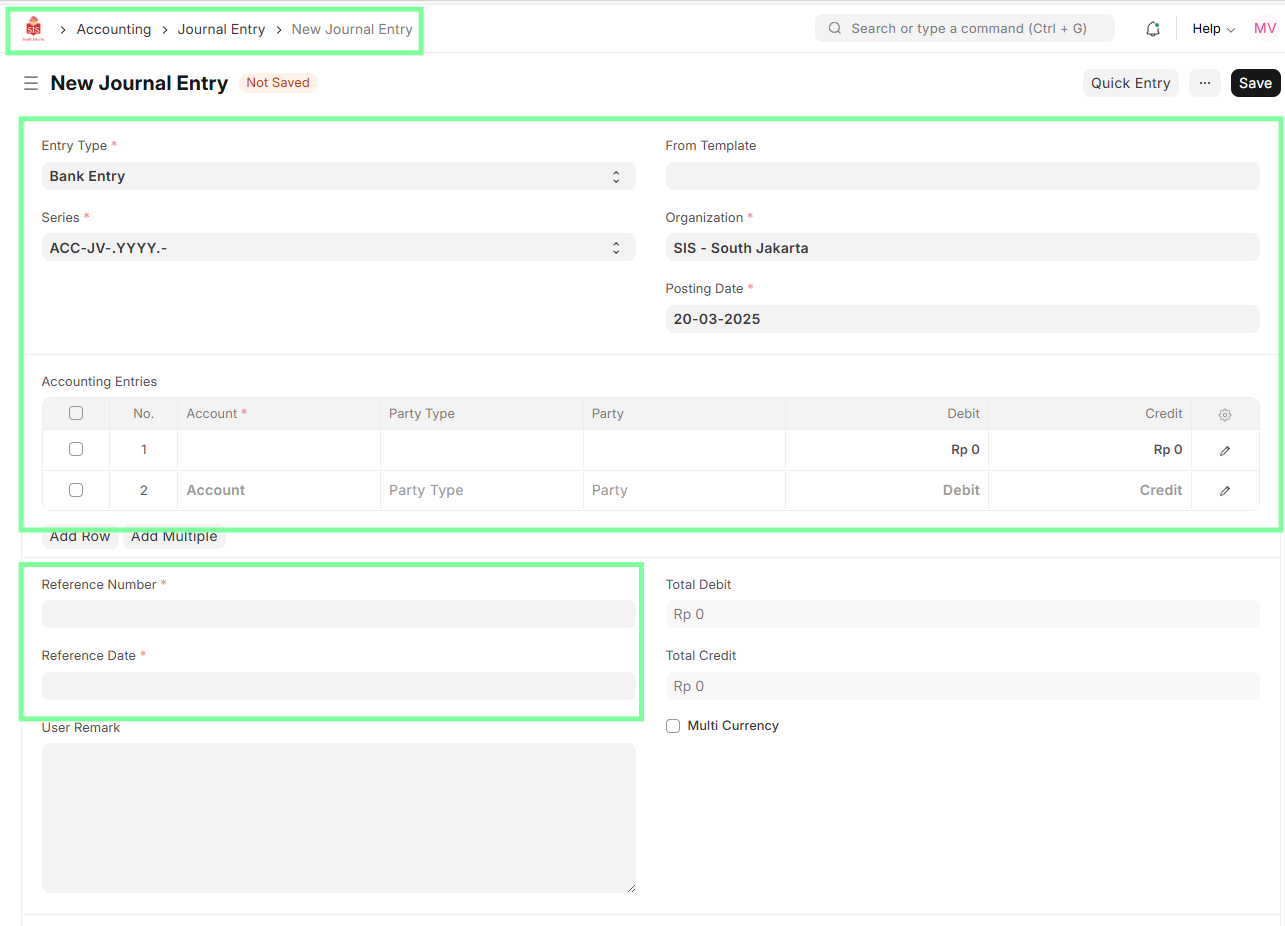1285x926 pixels.
Task: Open the notifications bell icon
Action: point(1153,29)
